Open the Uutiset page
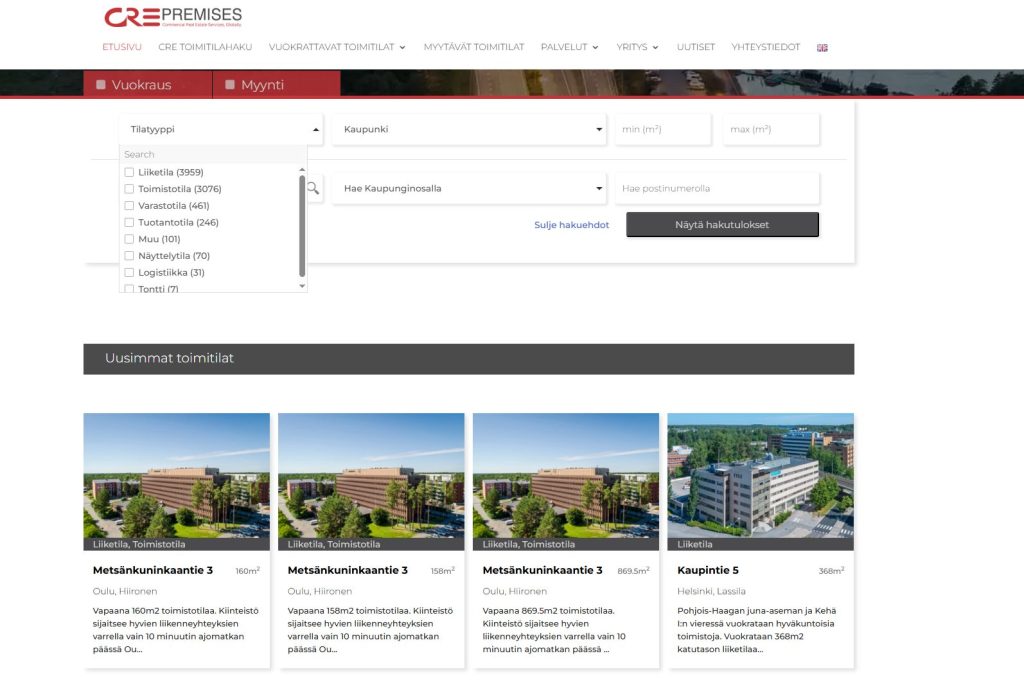 pyautogui.click(x=696, y=47)
